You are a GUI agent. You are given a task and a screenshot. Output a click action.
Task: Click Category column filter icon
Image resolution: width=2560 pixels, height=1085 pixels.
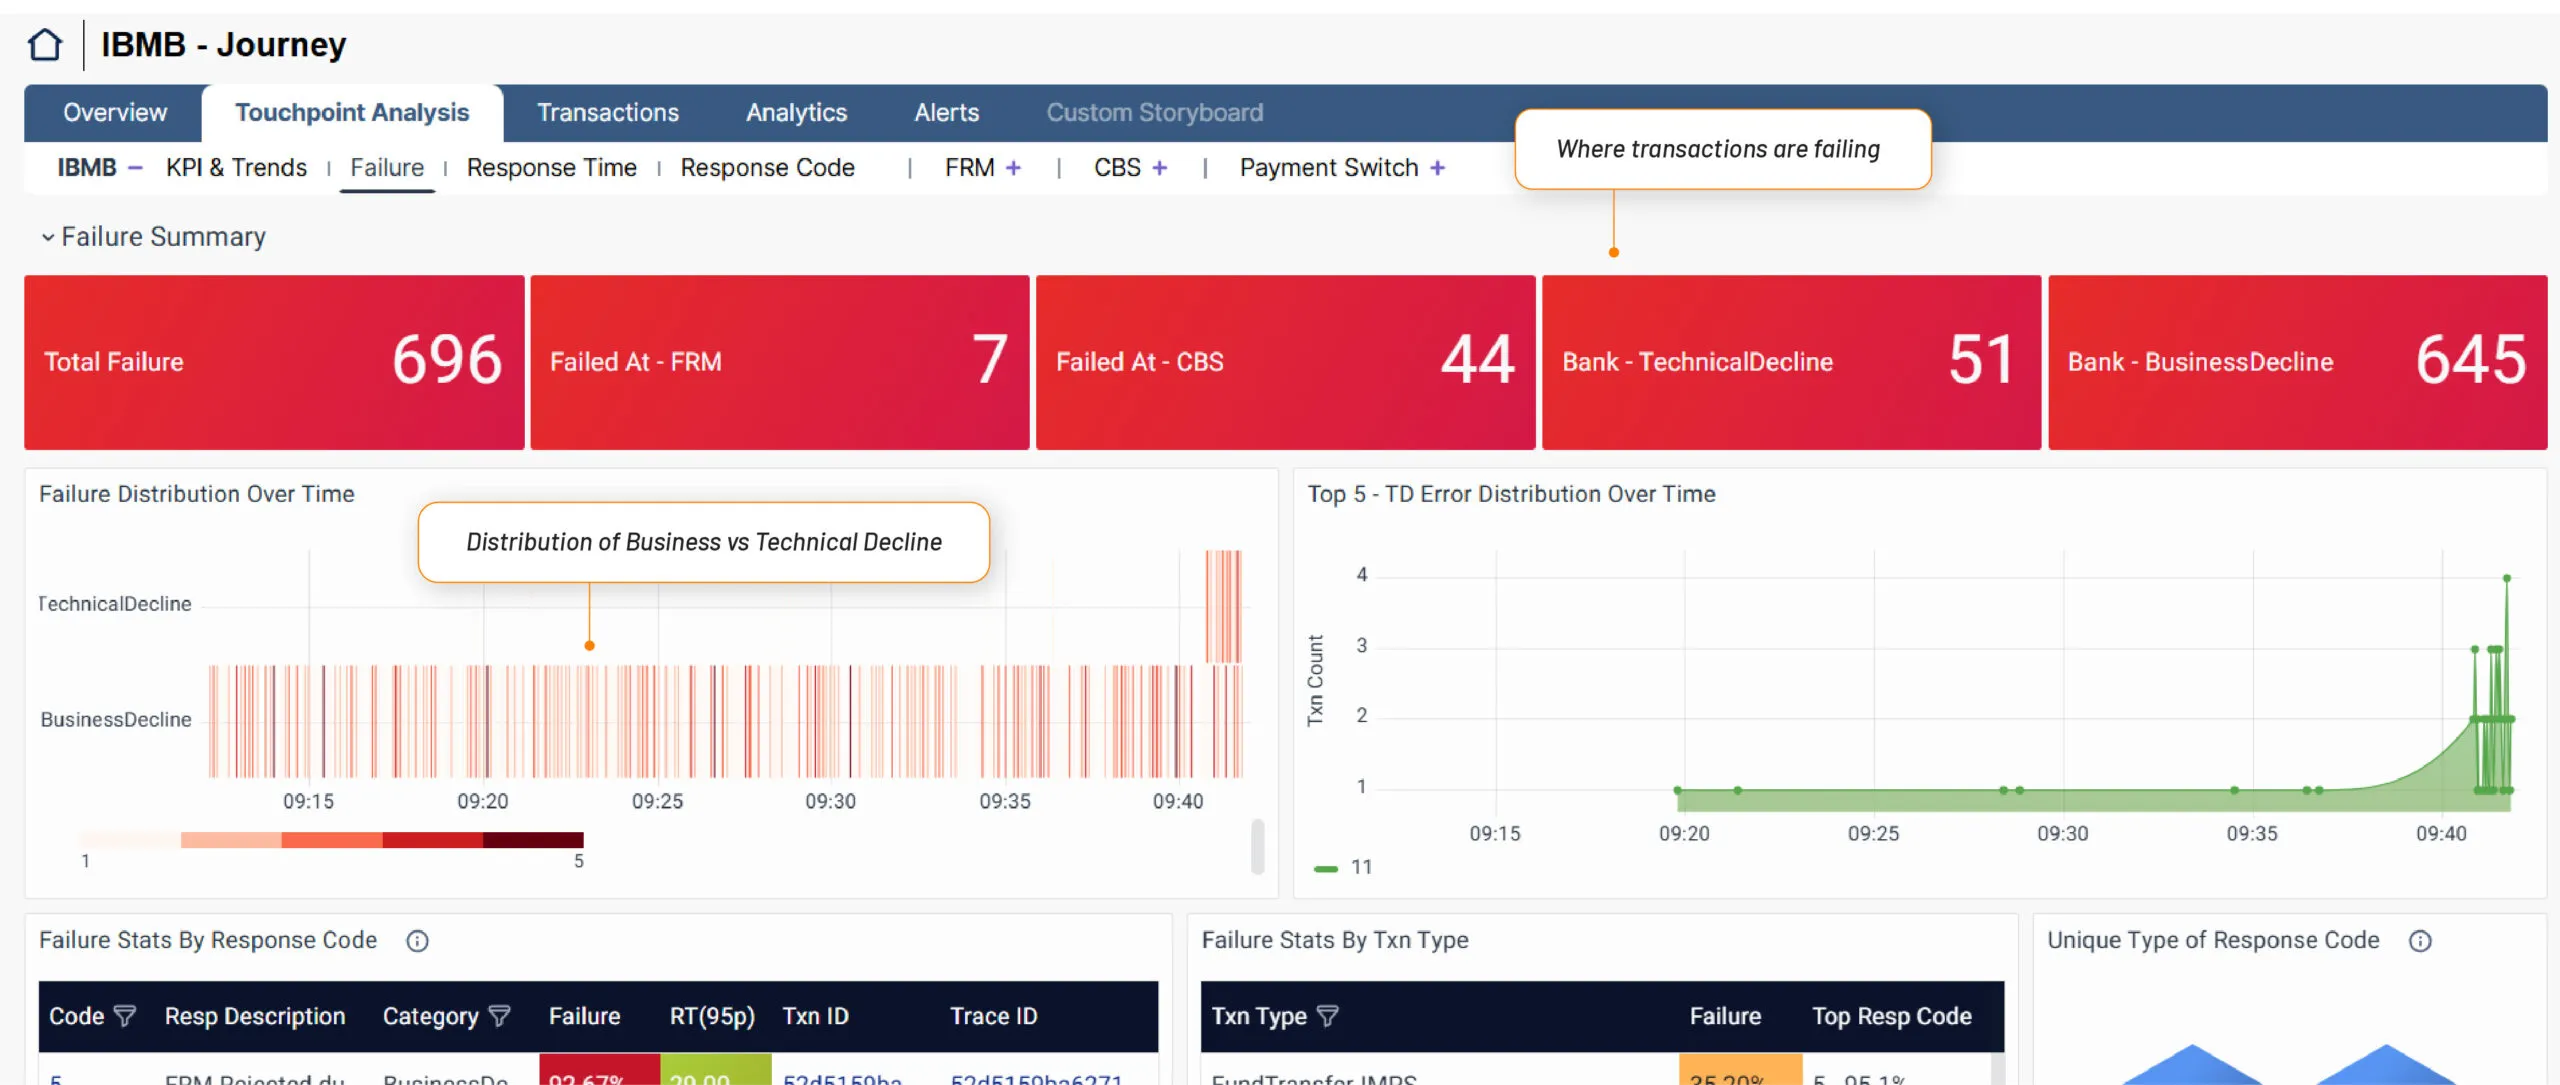499,1016
